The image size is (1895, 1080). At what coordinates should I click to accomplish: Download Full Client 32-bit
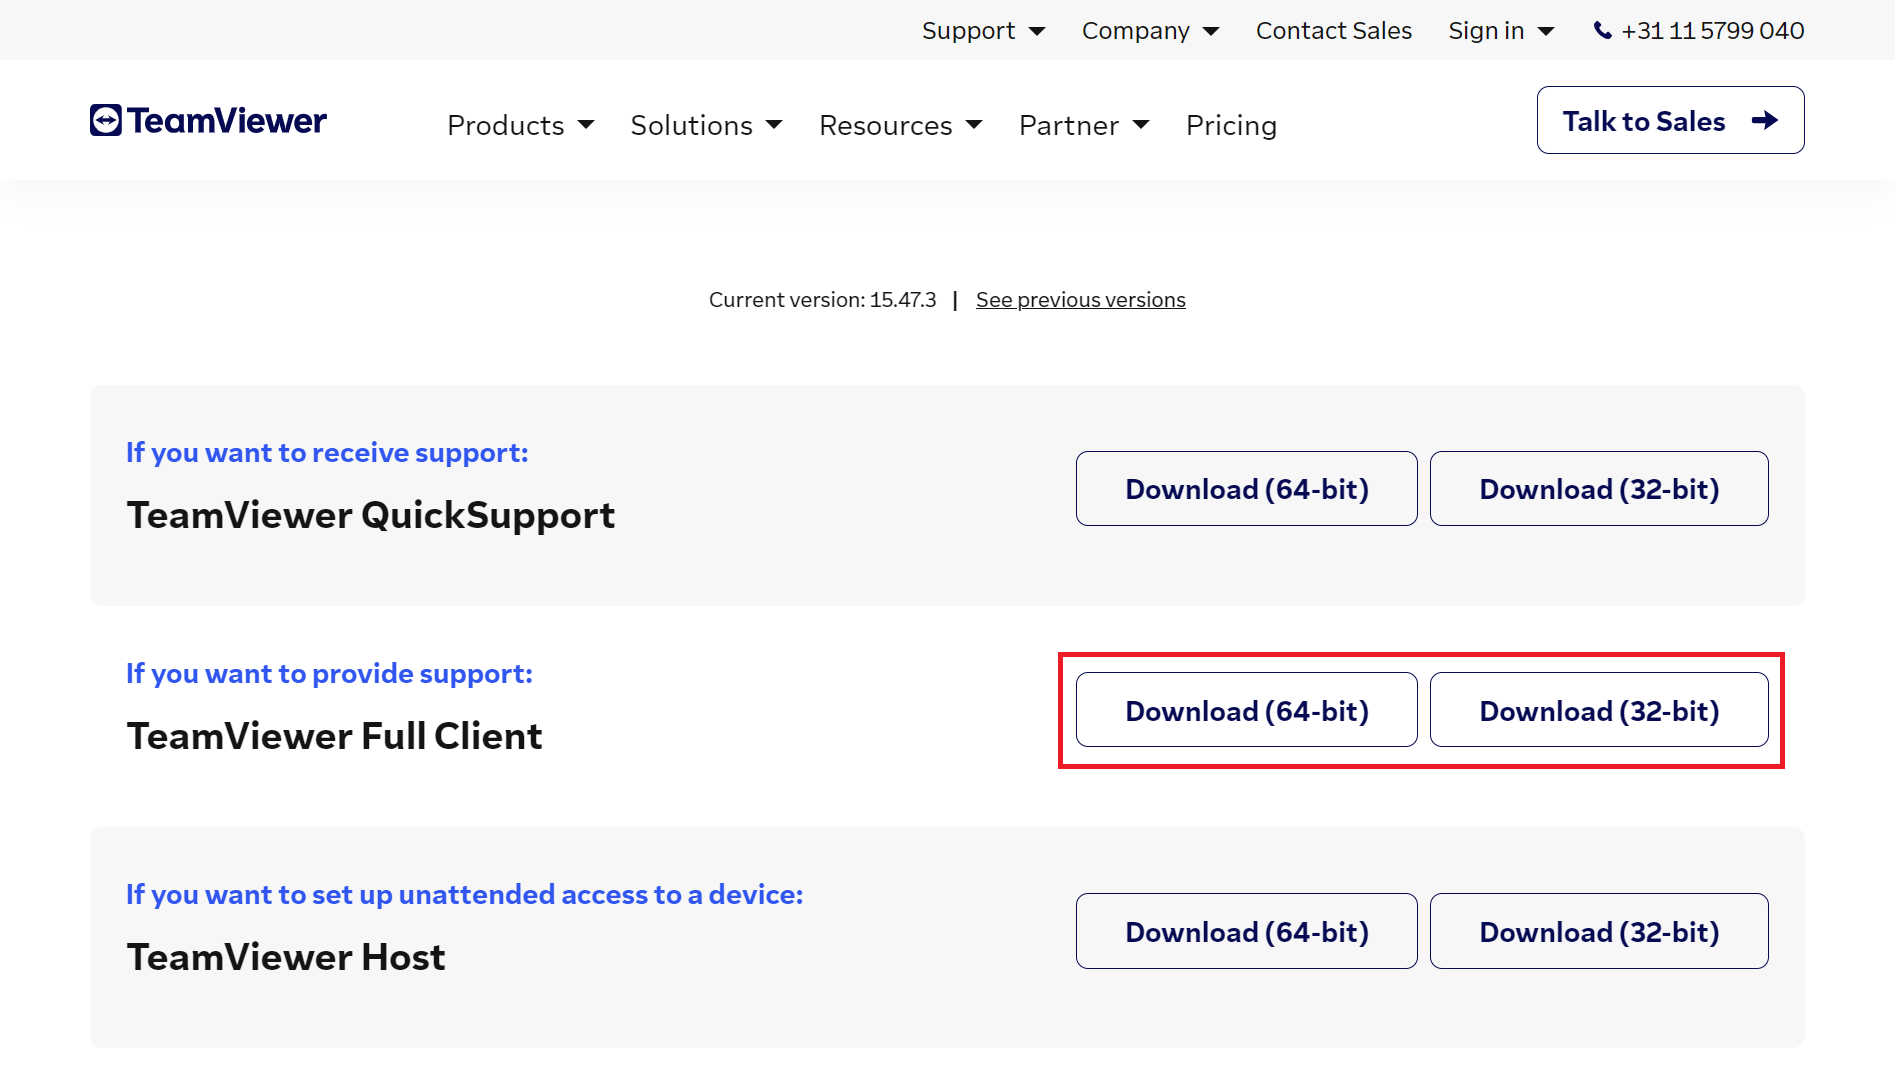tap(1599, 710)
